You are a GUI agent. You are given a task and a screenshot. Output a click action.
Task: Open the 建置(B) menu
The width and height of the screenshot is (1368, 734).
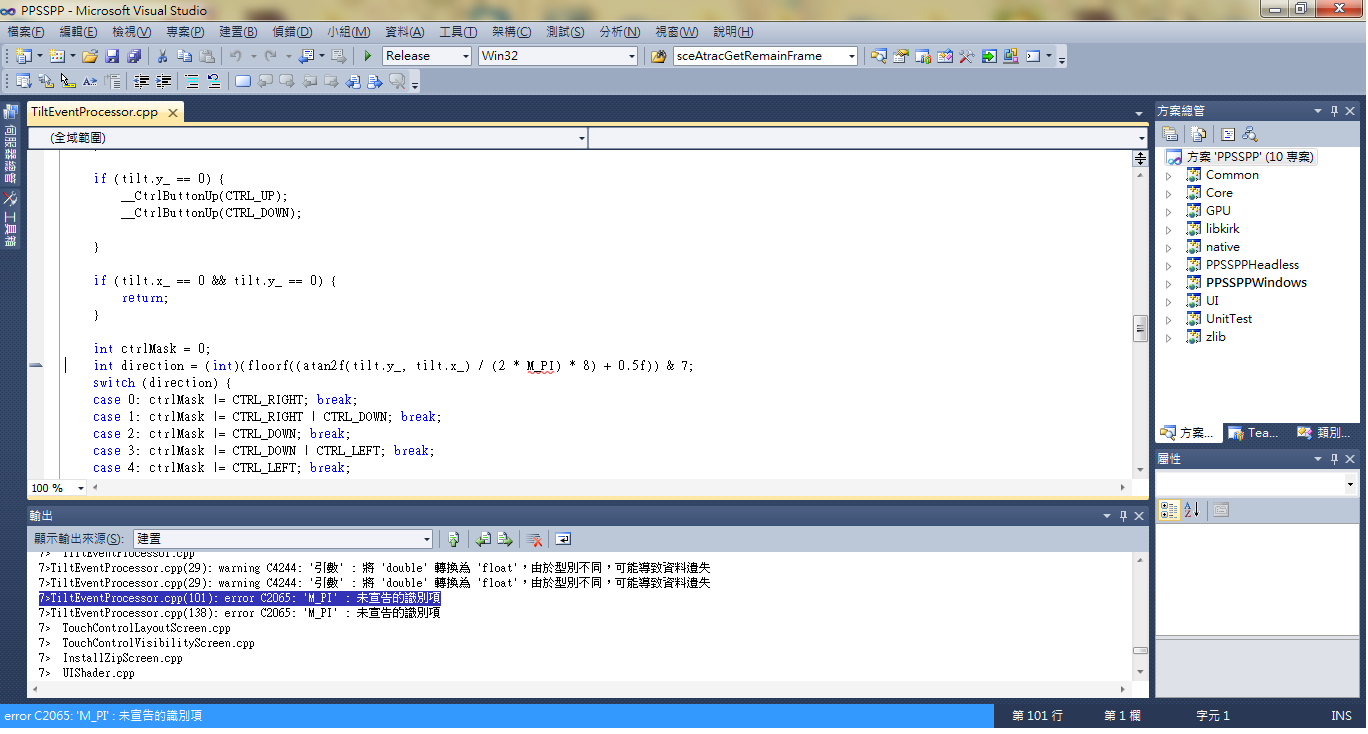pyautogui.click(x=238, y=32)
